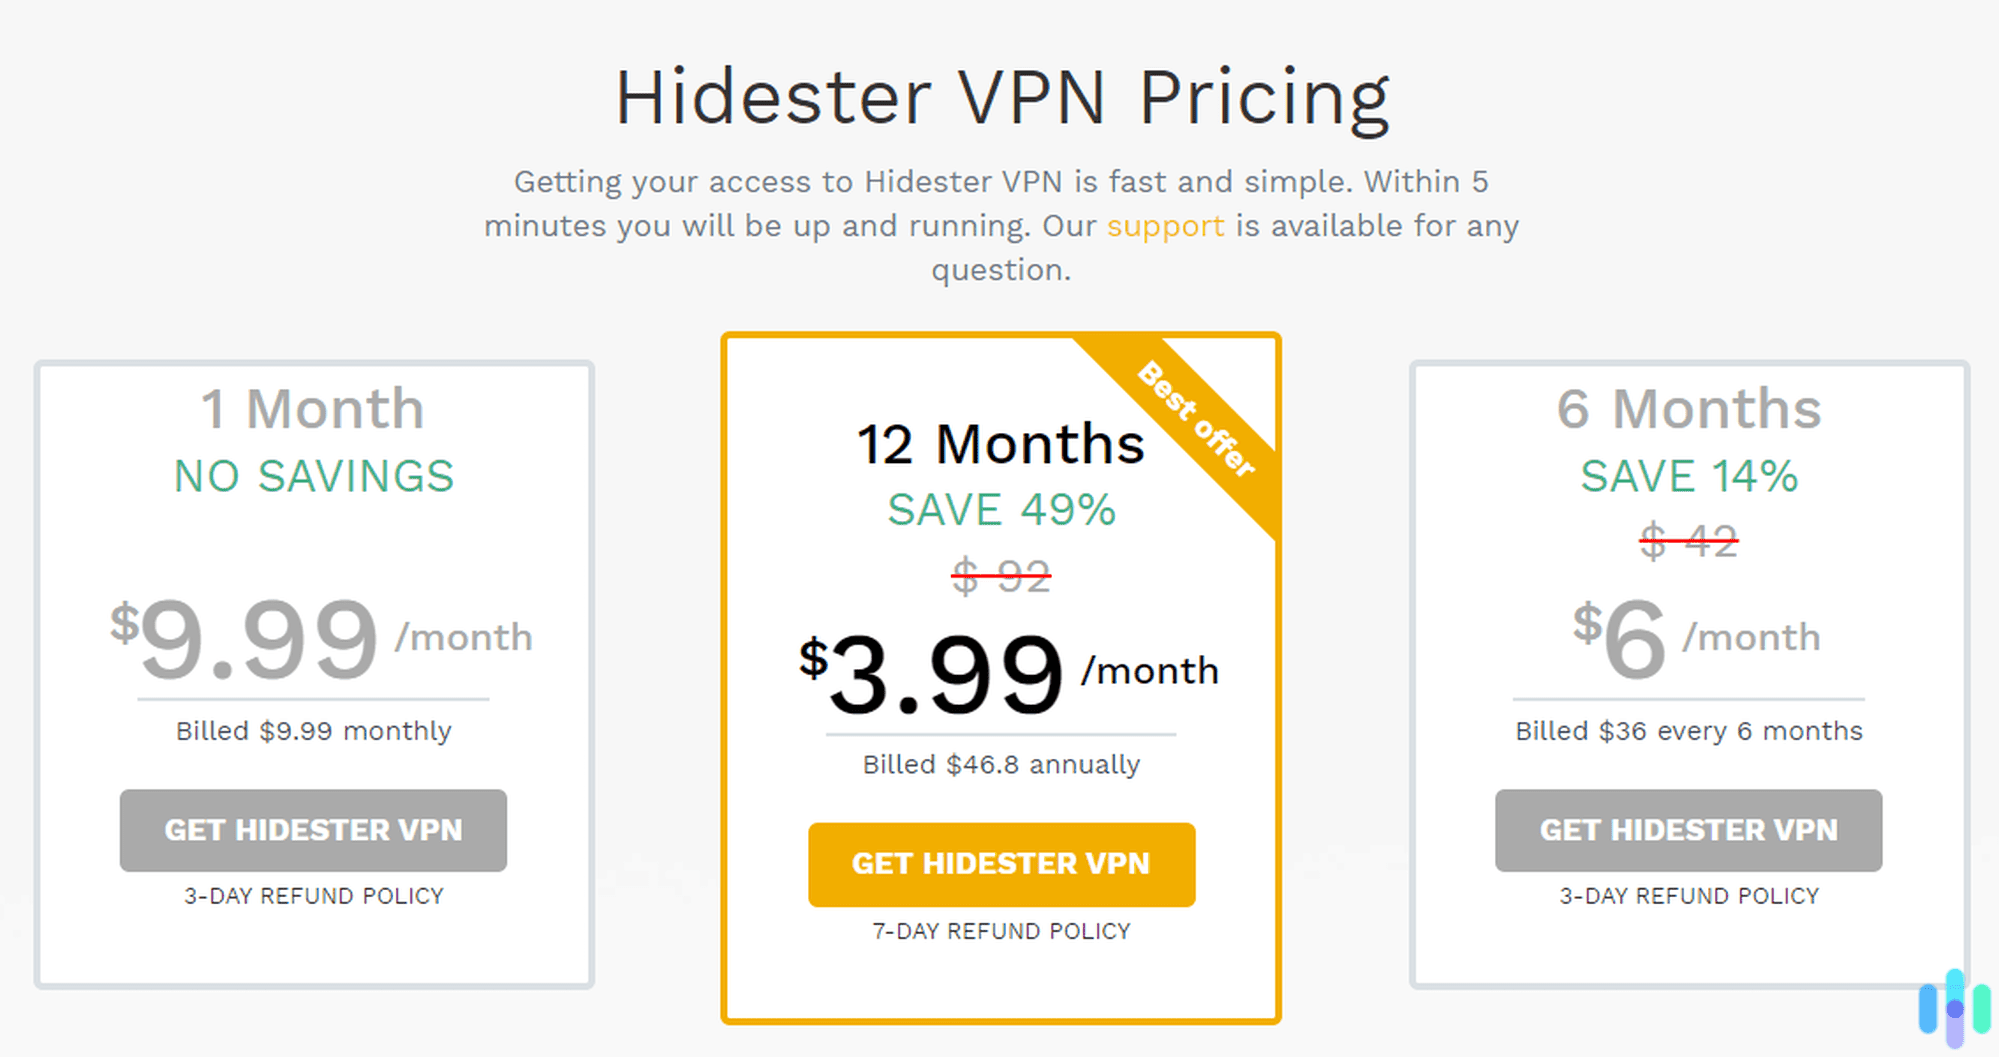Click the 3-DAY REFUND POLICY under 1 Month
Image resolution: width=1999 pixels, height=1057 pixels.
coord(313,895)
